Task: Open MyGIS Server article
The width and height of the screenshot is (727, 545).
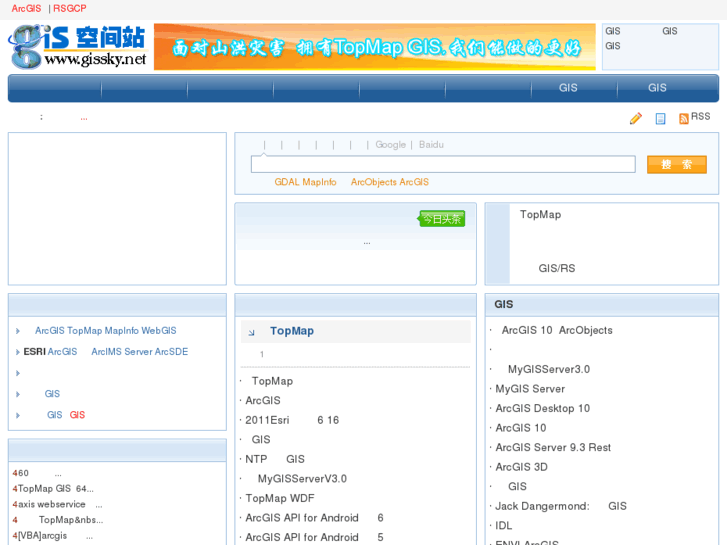Action: tap(530, 388)
